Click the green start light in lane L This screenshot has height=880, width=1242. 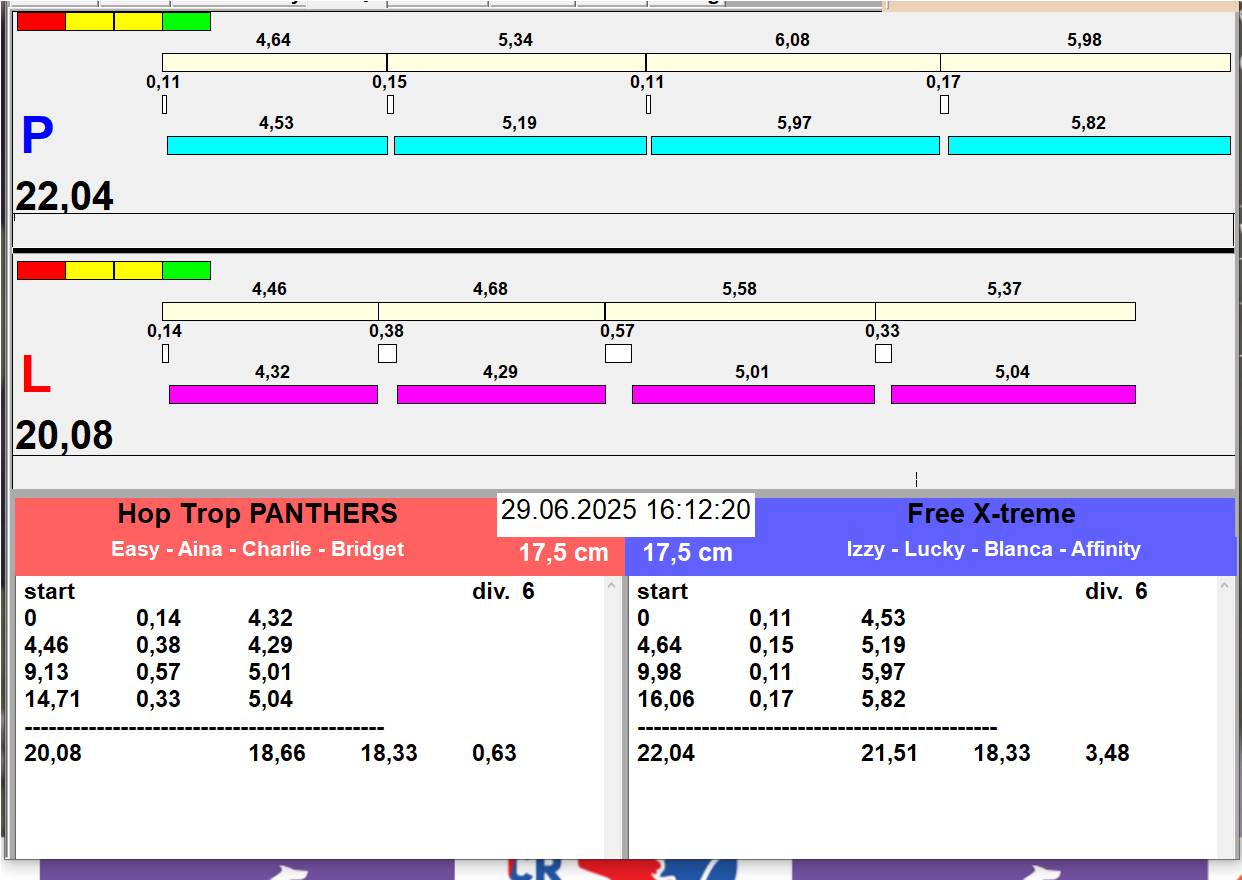point(186,270)
